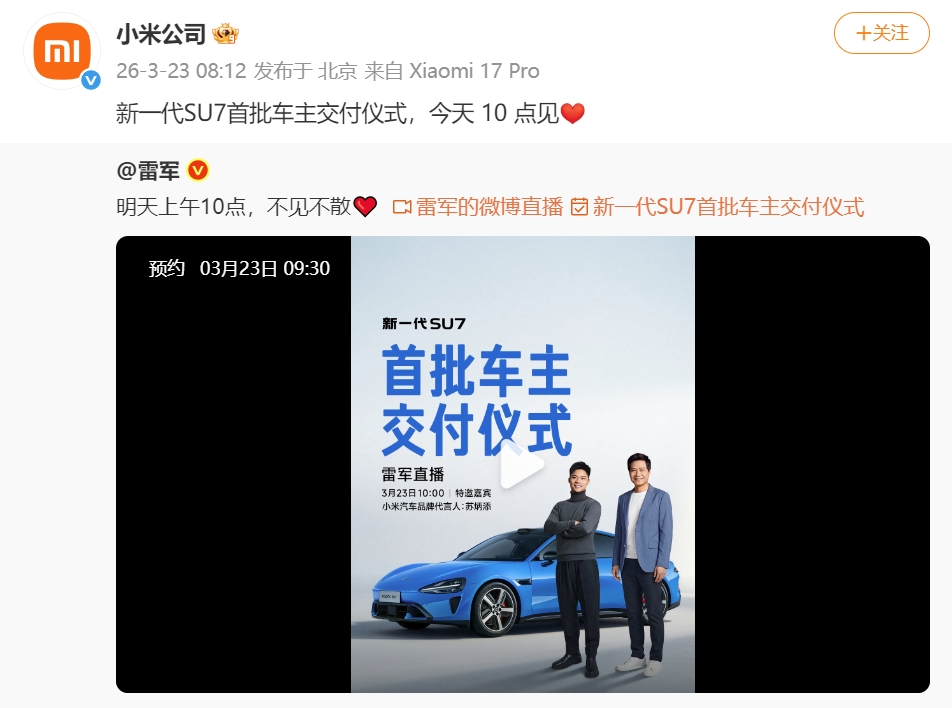Click the orange V badge beside 雷军
The width and height of the screenshot is (952, 708).
(198, 171)
